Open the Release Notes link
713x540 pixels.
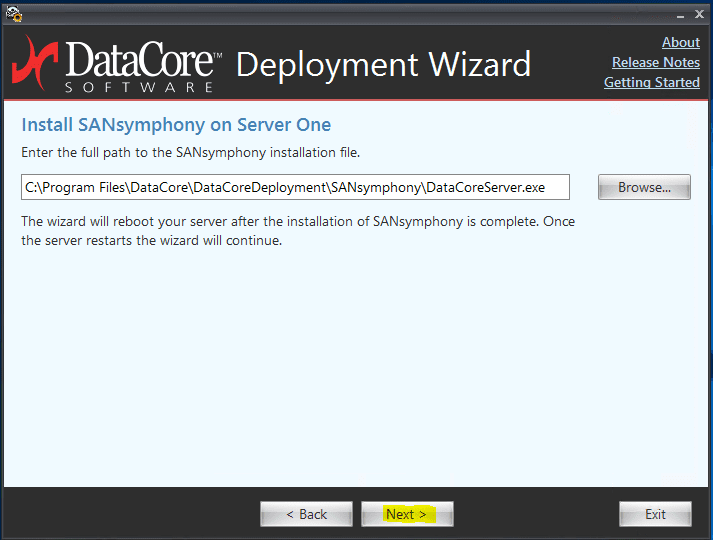[x=655, y=62]
